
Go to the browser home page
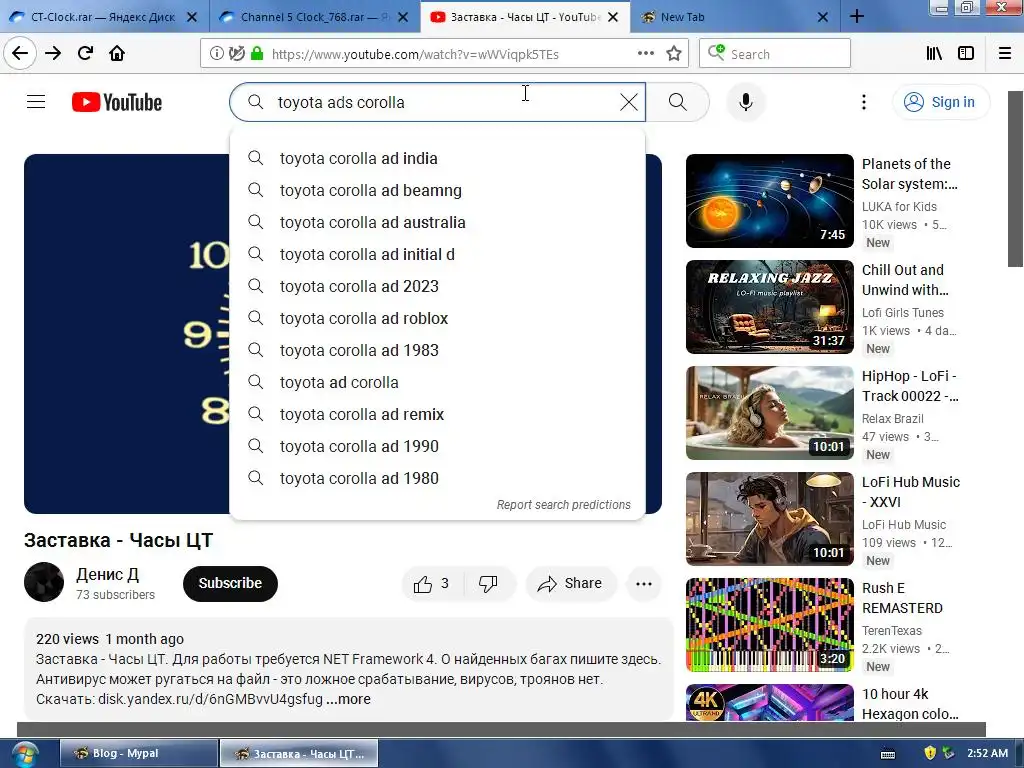pyautogui.click(x=117, y=54)
